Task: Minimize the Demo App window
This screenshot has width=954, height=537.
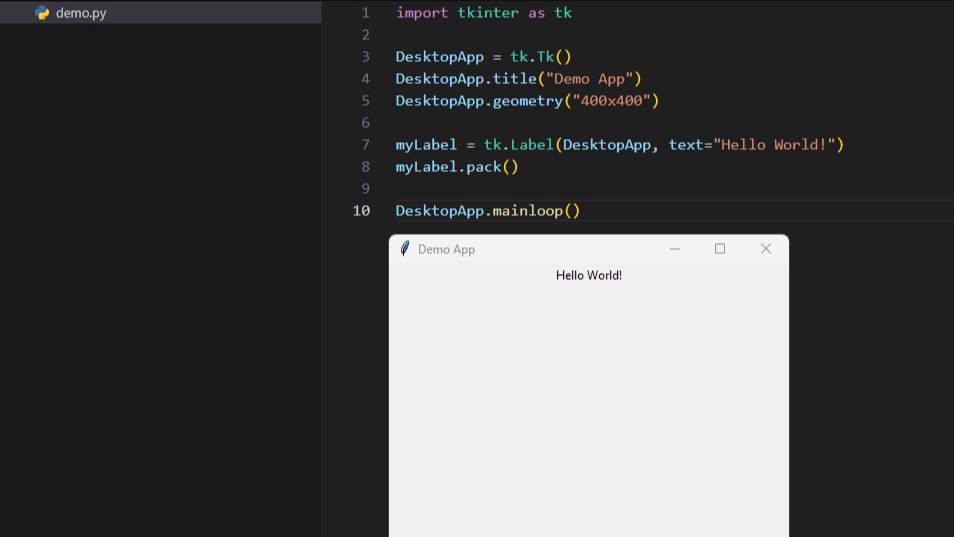Action: (675, 249)
